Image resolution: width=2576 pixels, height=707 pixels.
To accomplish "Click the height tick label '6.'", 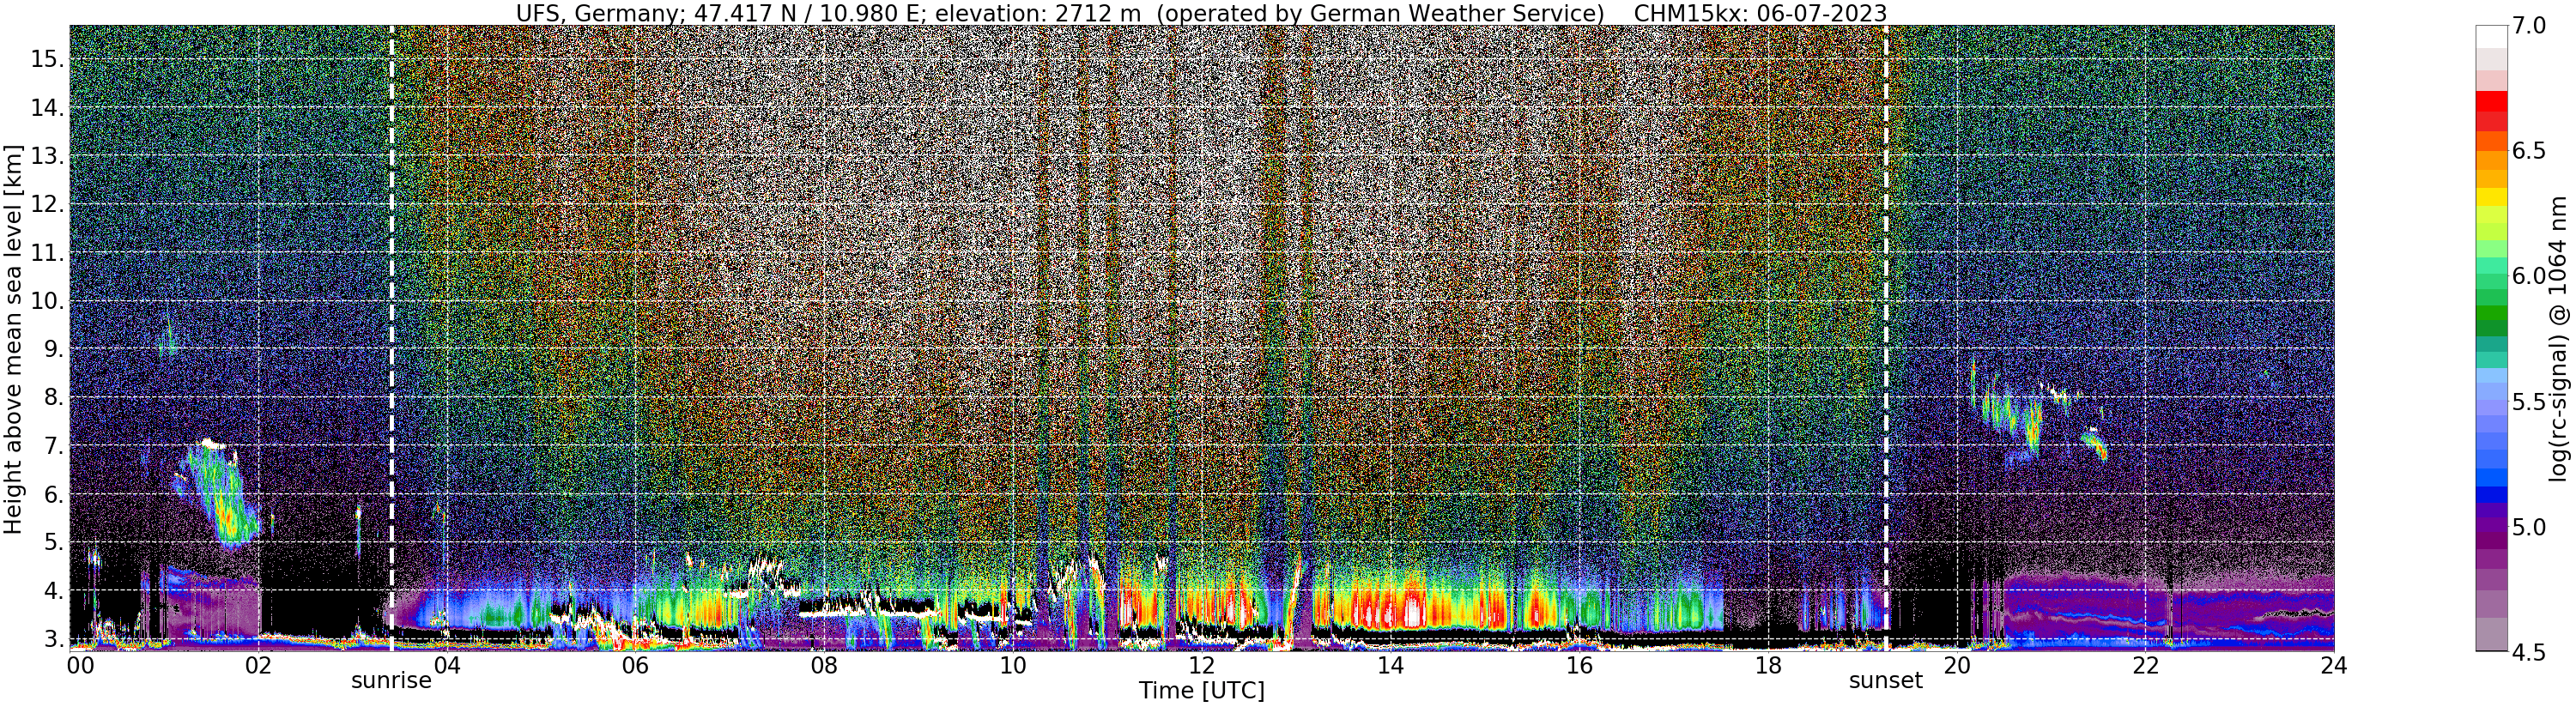I will click(54, 494).
